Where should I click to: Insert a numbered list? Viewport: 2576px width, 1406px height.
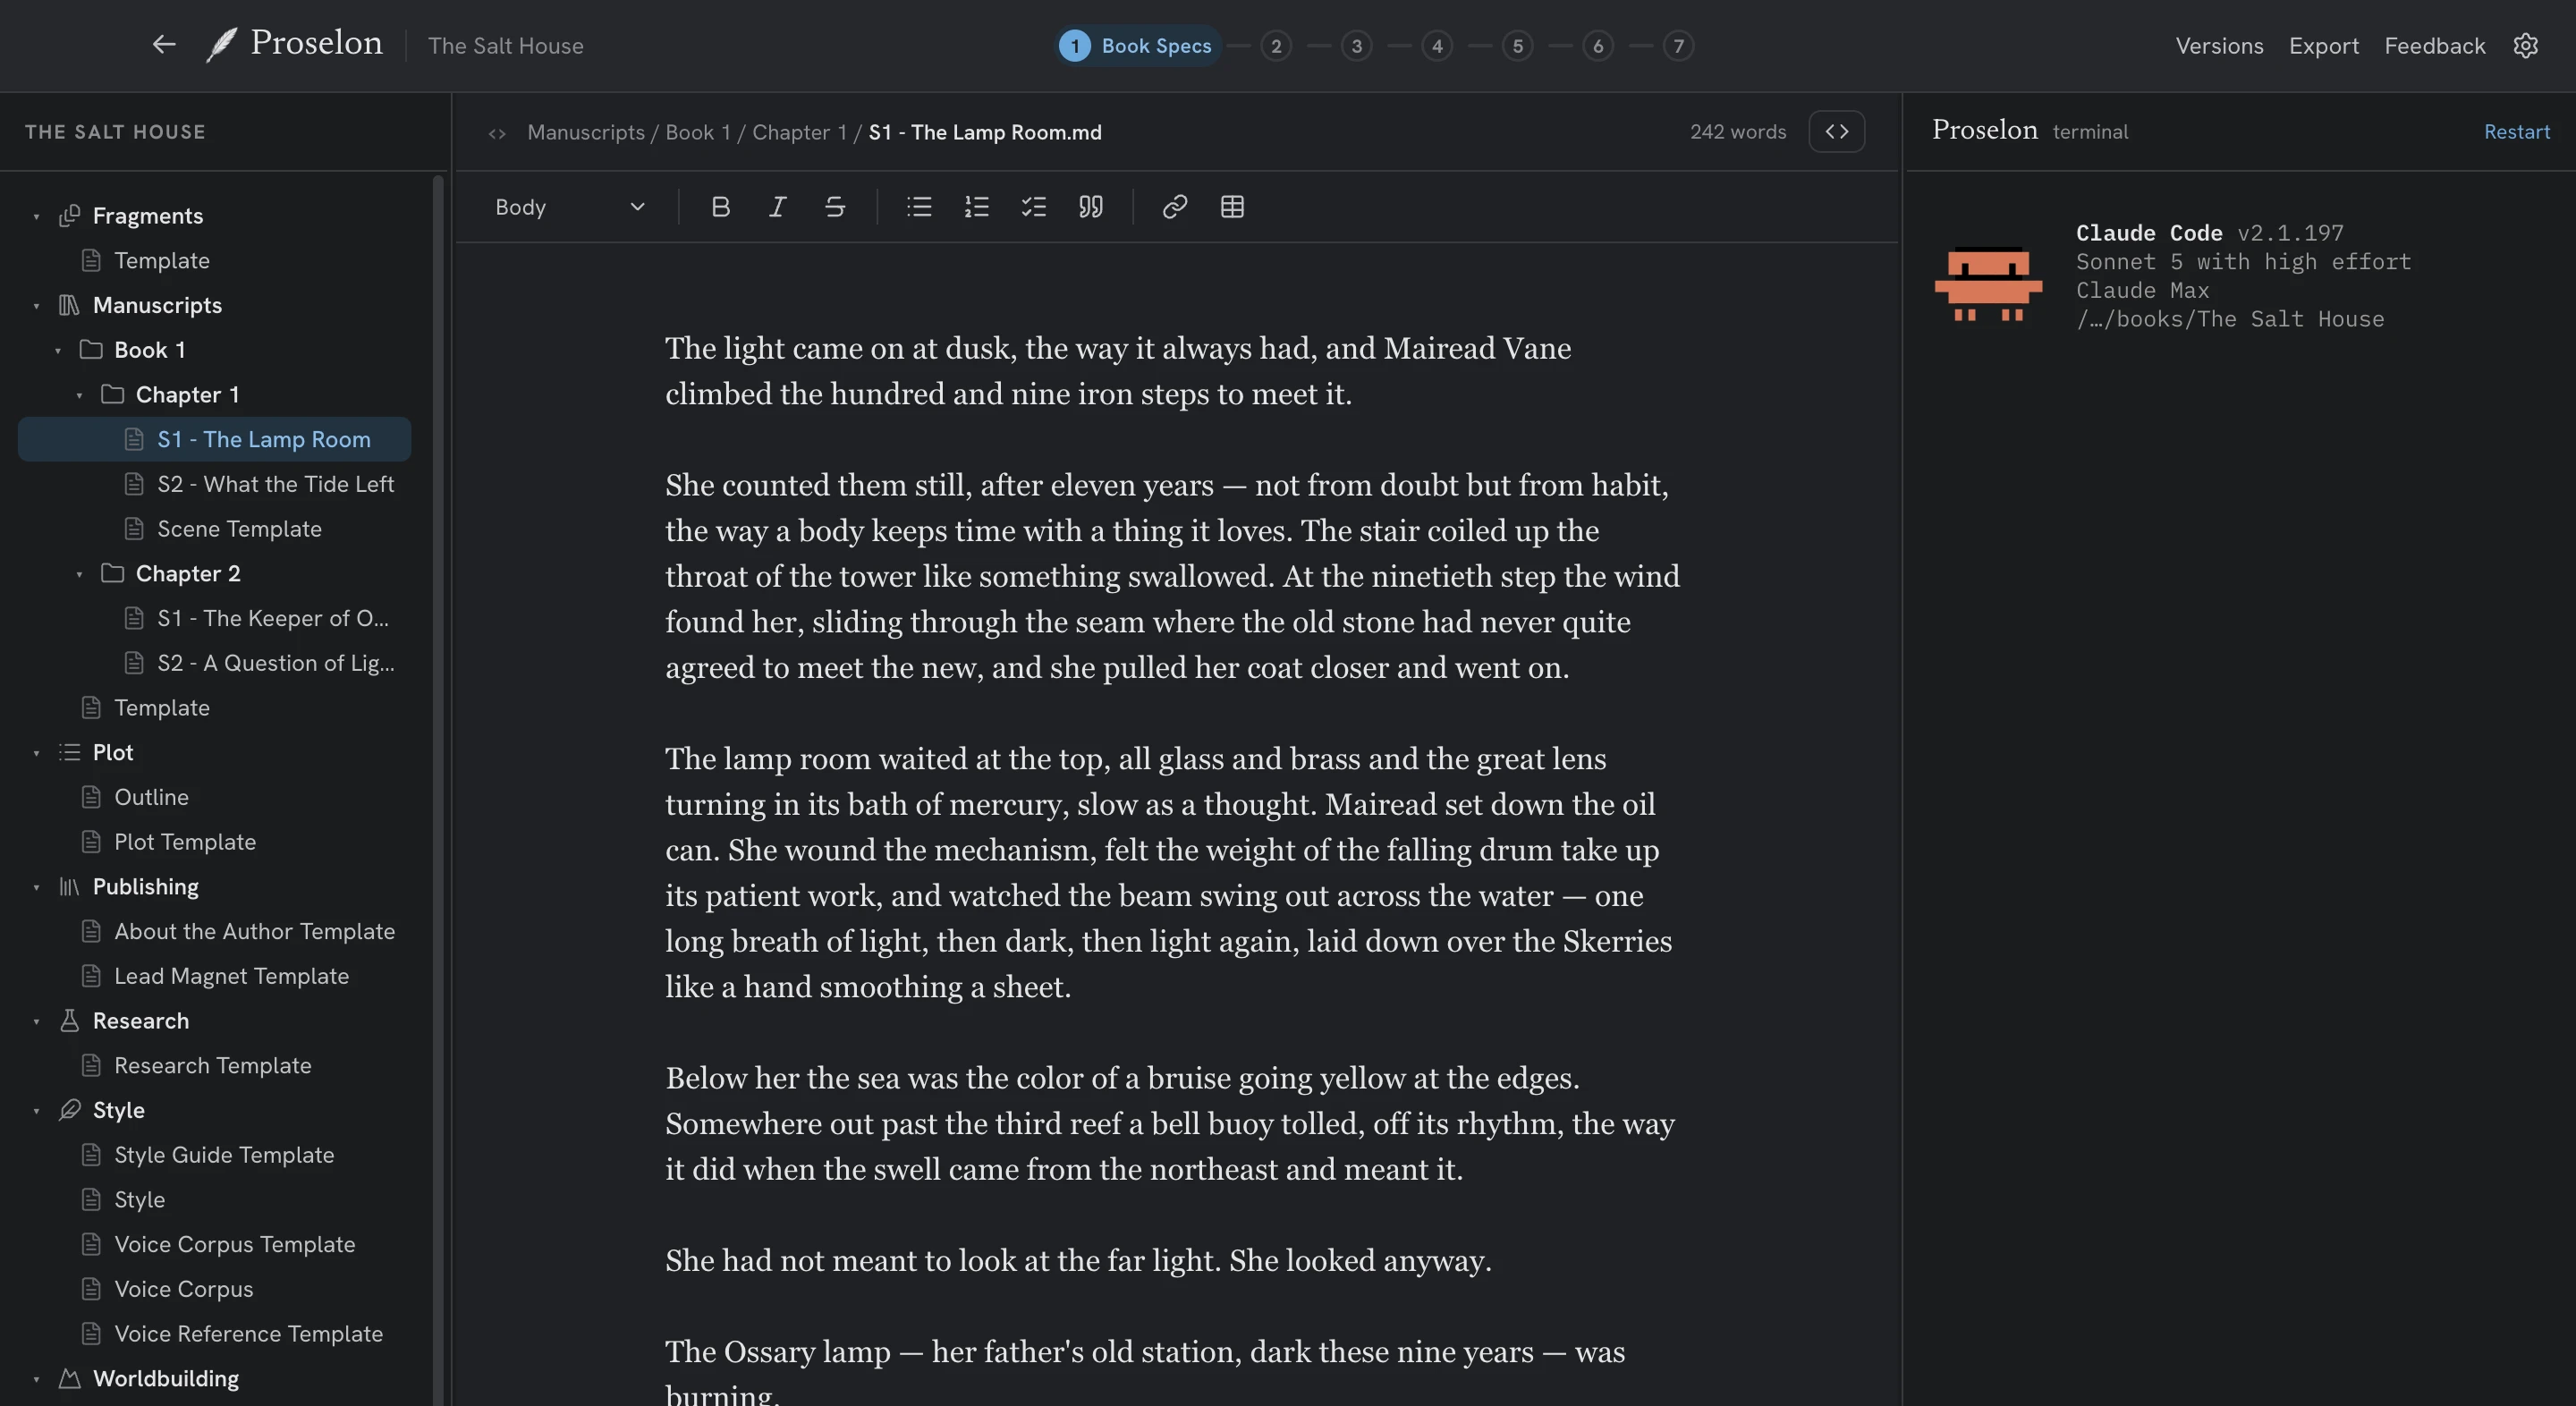coord(976,207)
